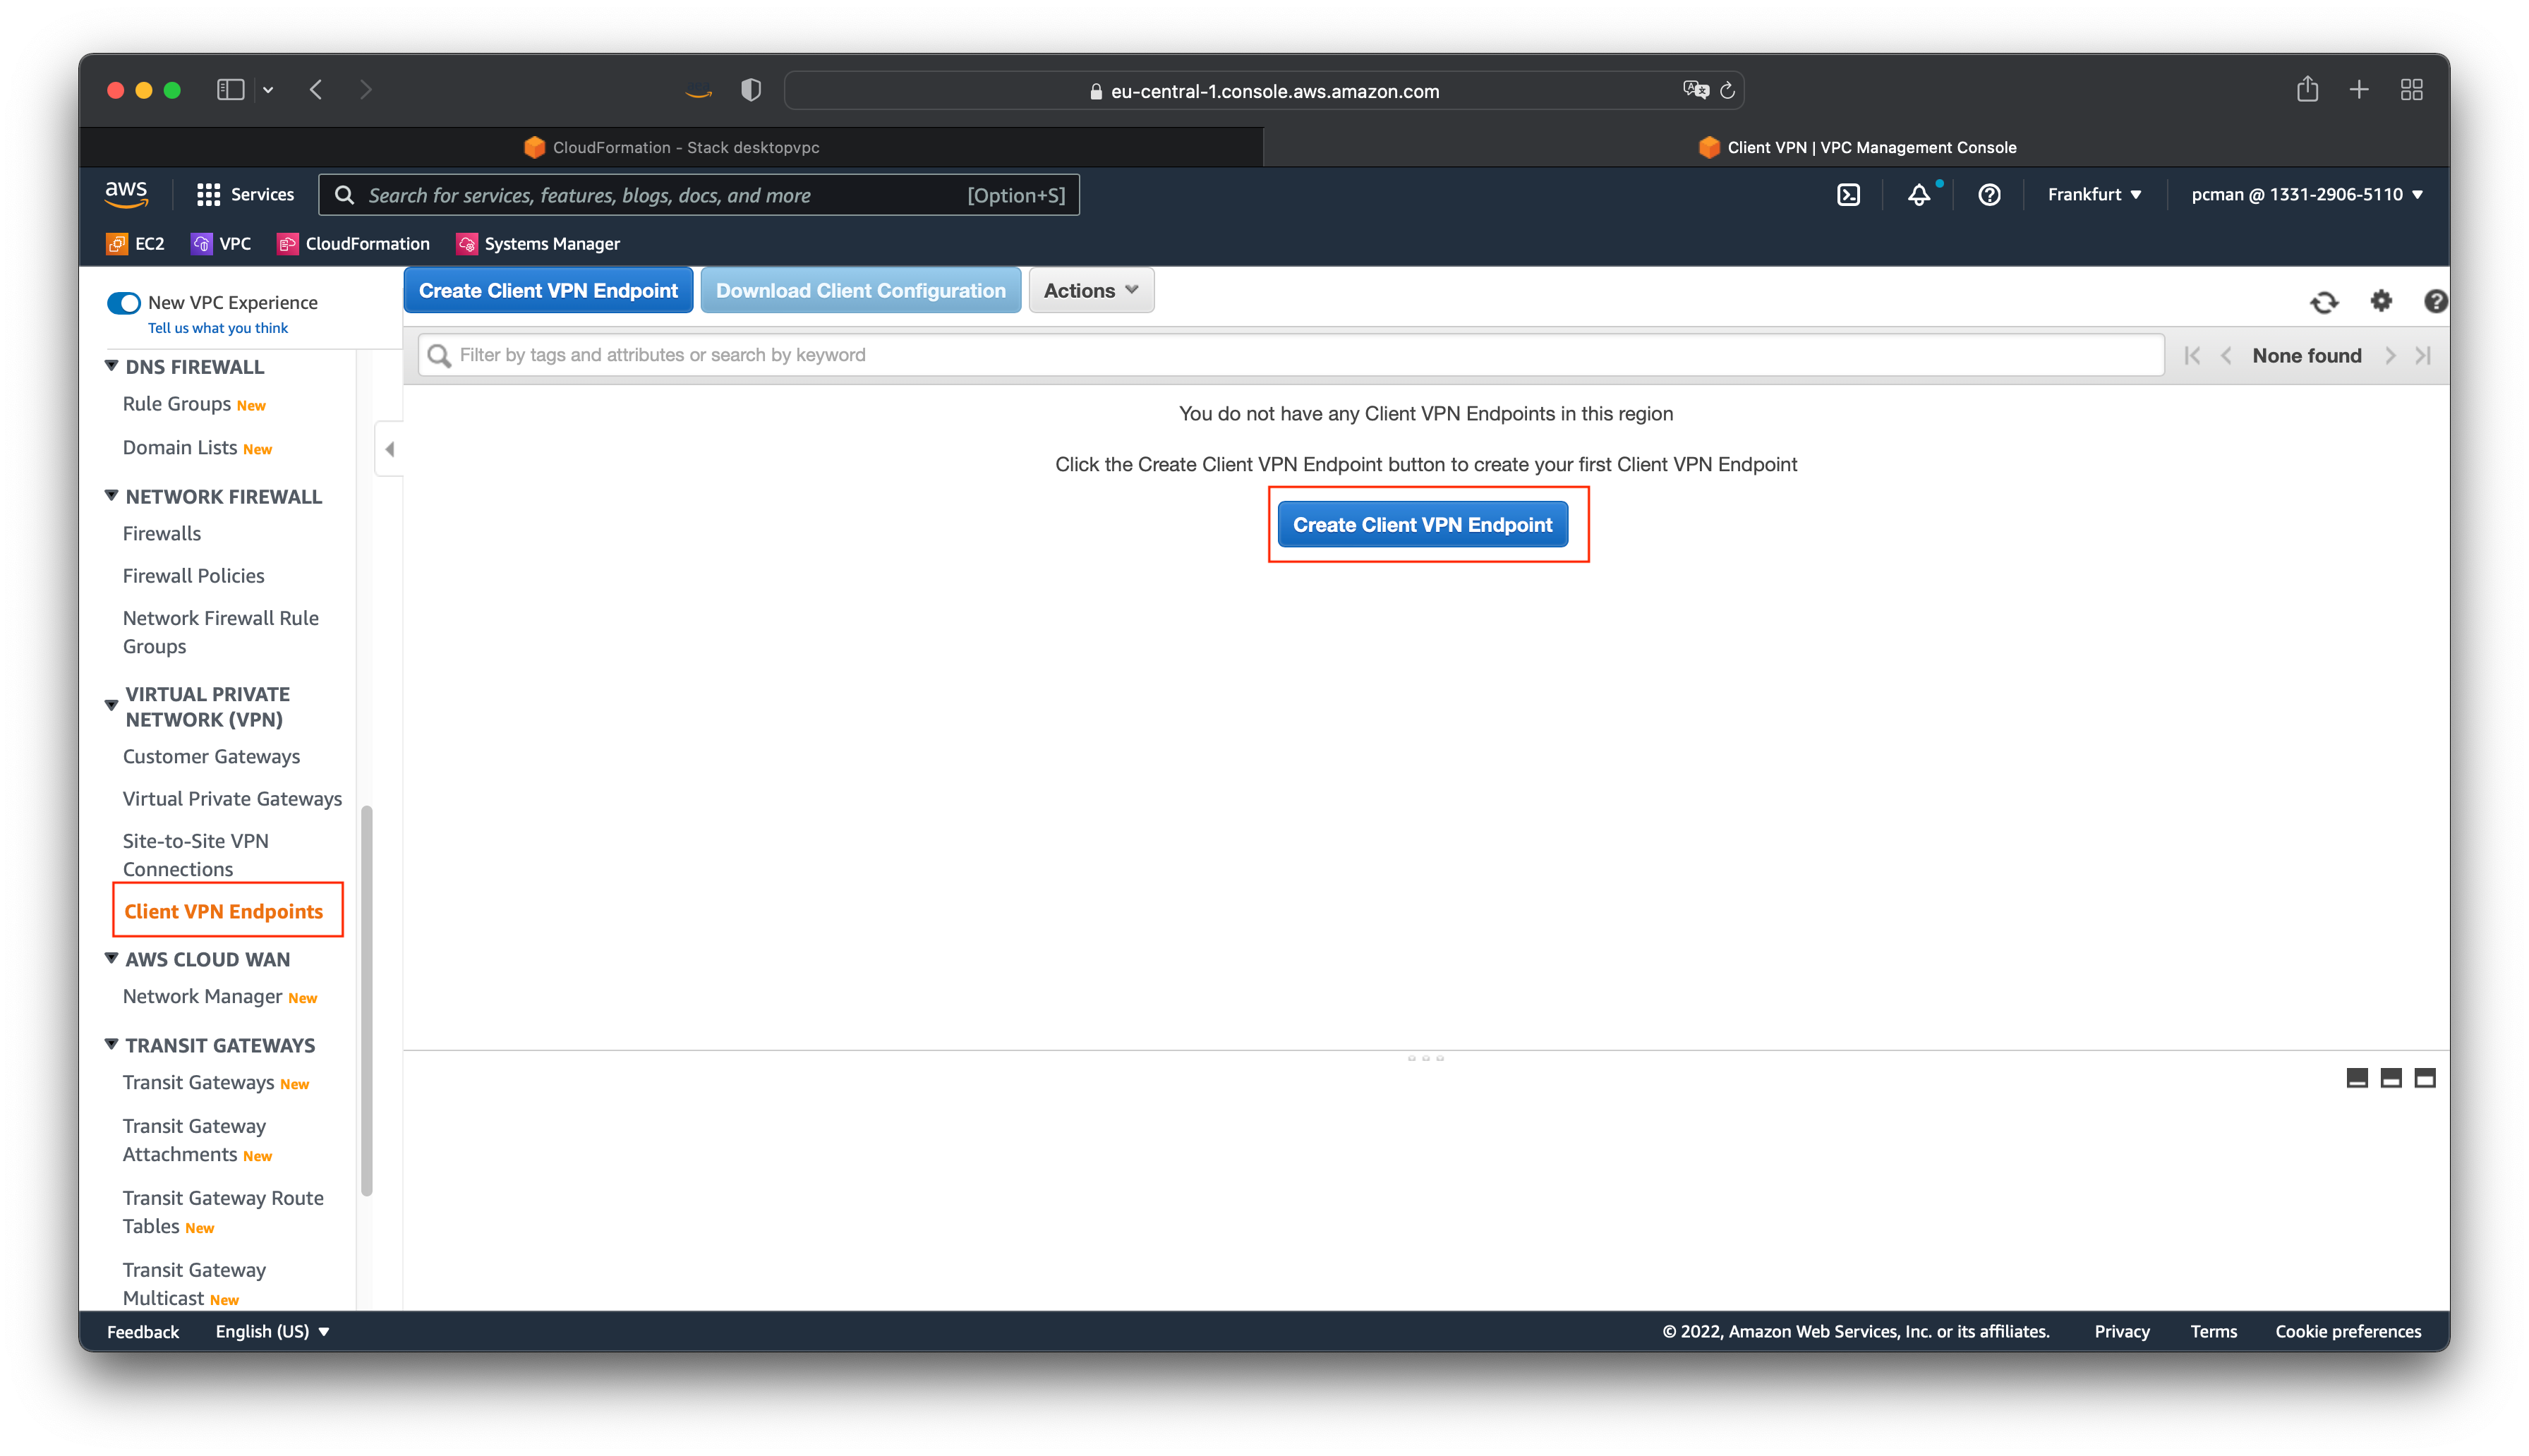This screenshot has height=1456, width=2529.
Task: Refresh the Client VPN endpoints list
Action: (2324, 301)
